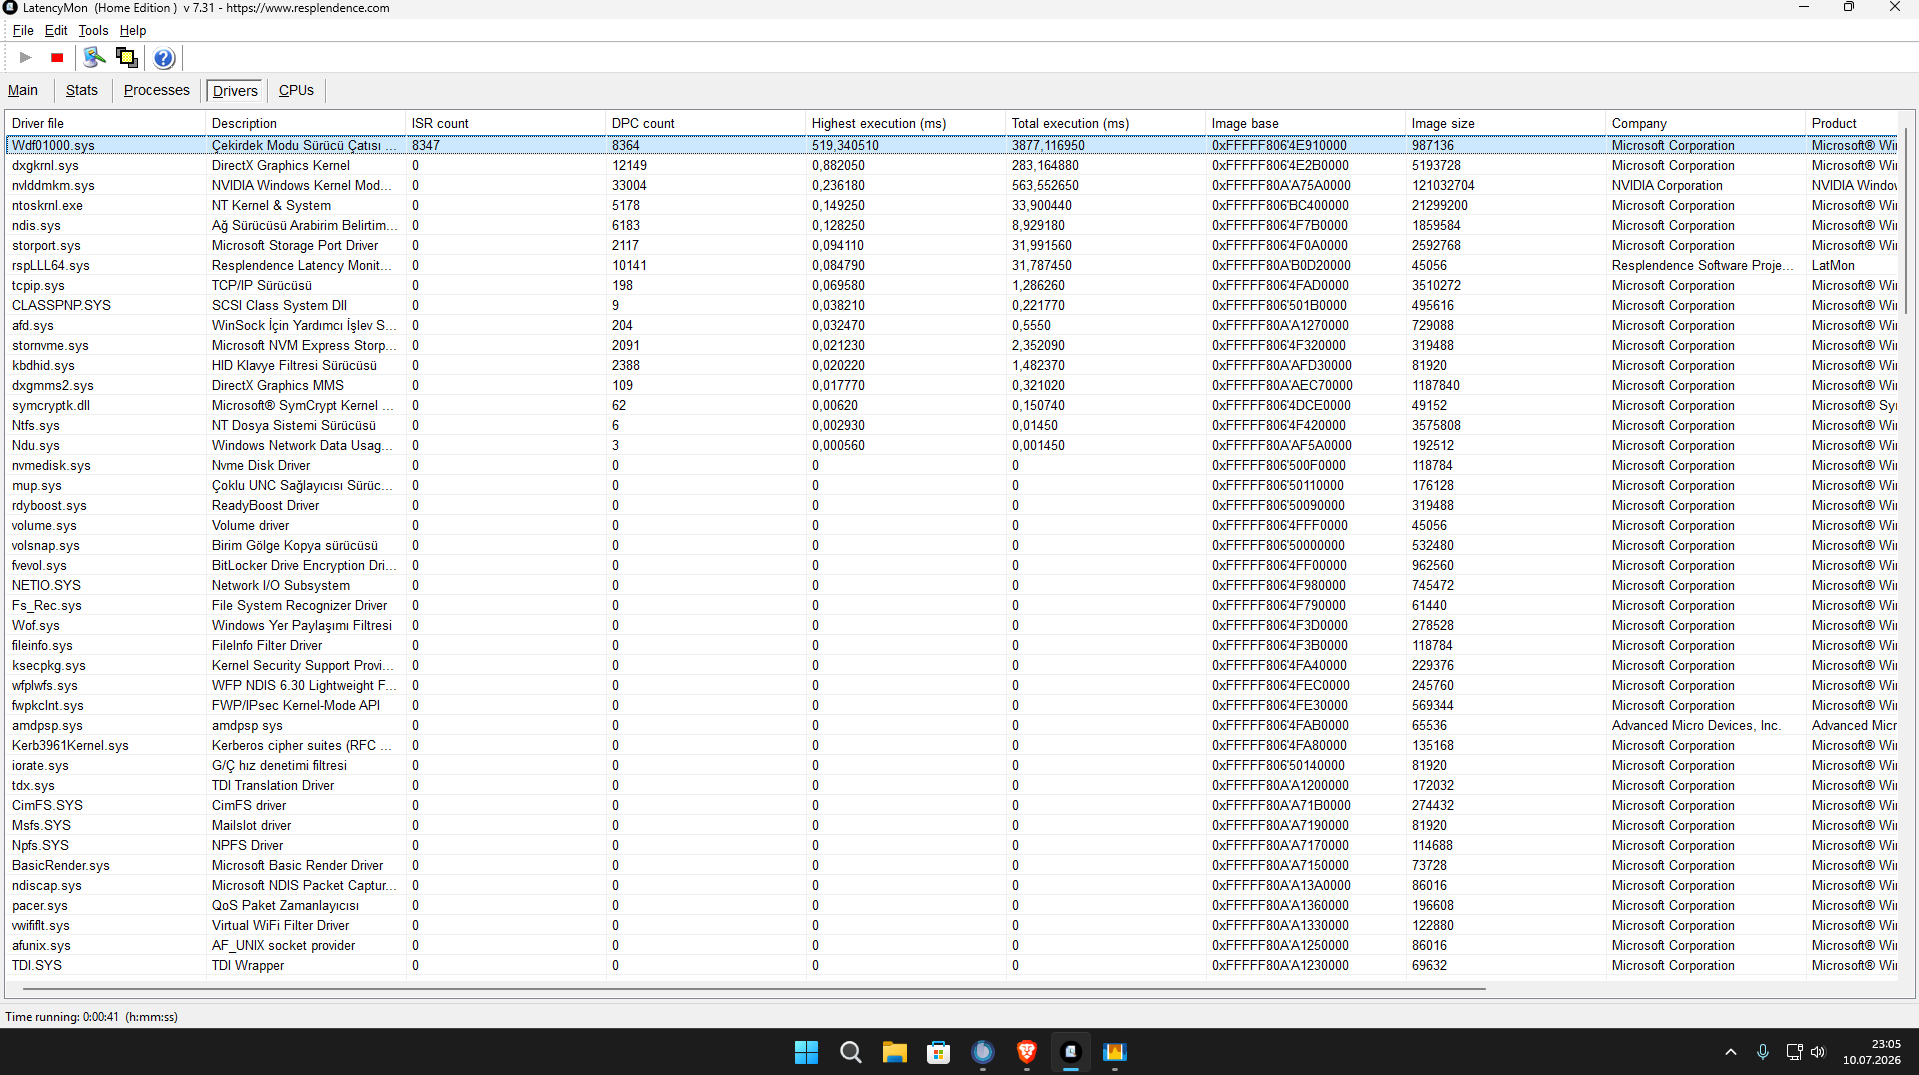Open the blue circular taskbar app
This screenshot has width=1919, height=1075.
pos(982,1052)
